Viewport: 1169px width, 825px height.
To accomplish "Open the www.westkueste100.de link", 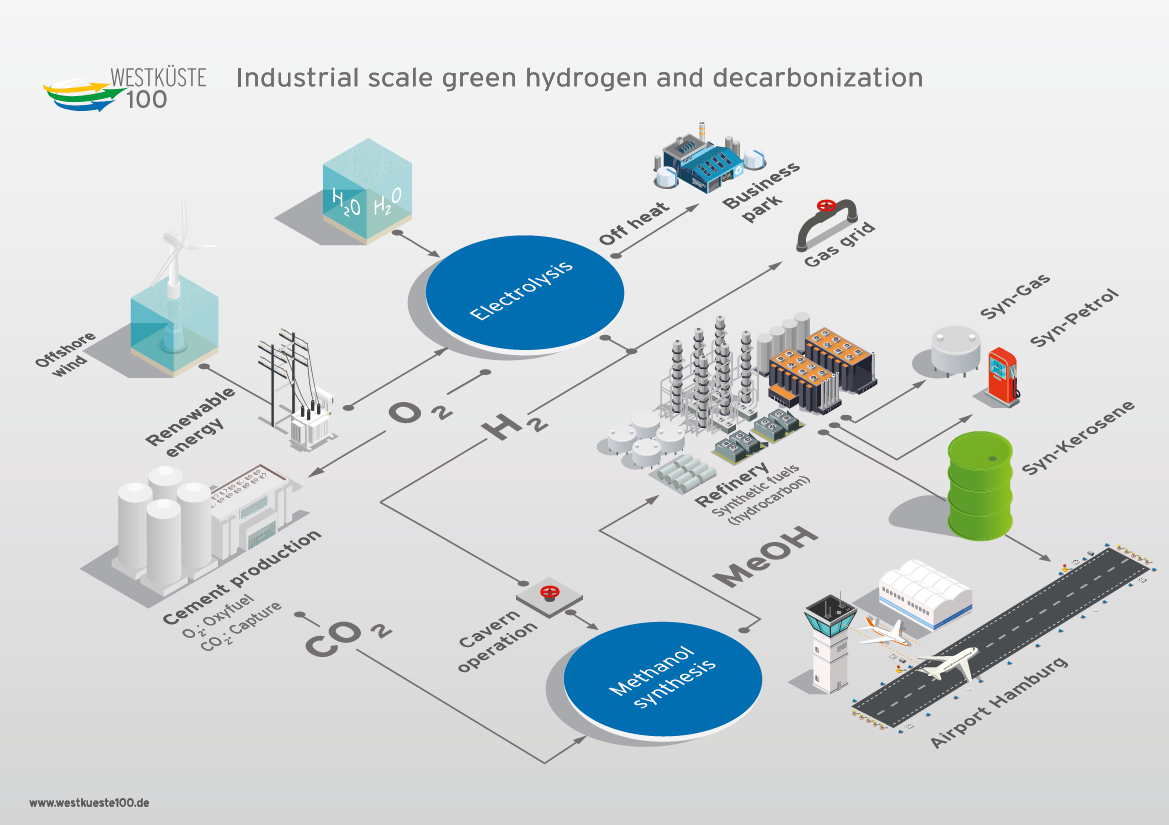I will pyautogui.click(x=89, y=803).
